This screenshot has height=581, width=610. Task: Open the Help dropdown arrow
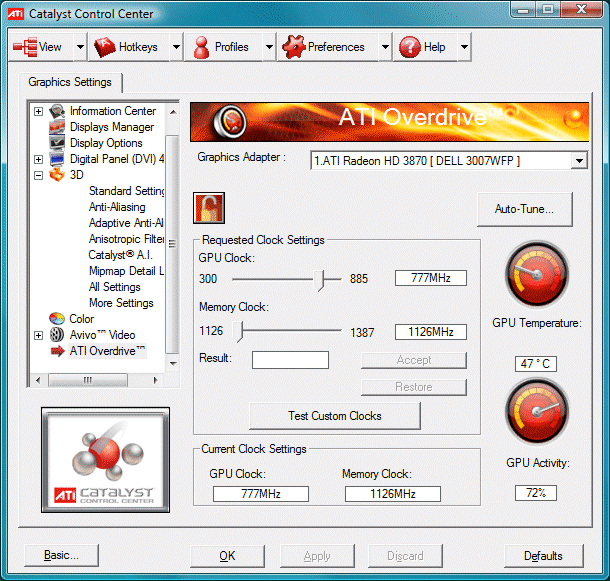point(464,47)
